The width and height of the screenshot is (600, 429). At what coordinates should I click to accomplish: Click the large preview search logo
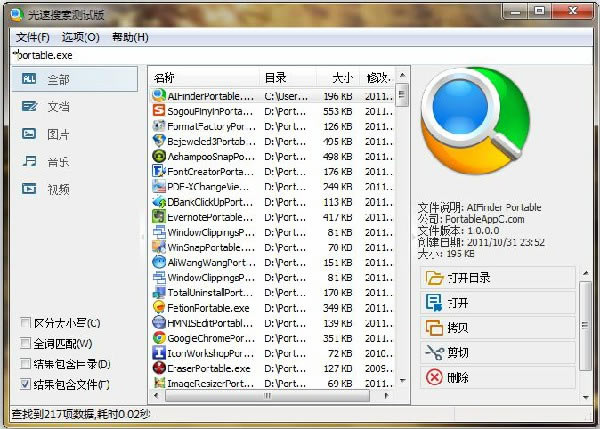[x=475, y=121]
